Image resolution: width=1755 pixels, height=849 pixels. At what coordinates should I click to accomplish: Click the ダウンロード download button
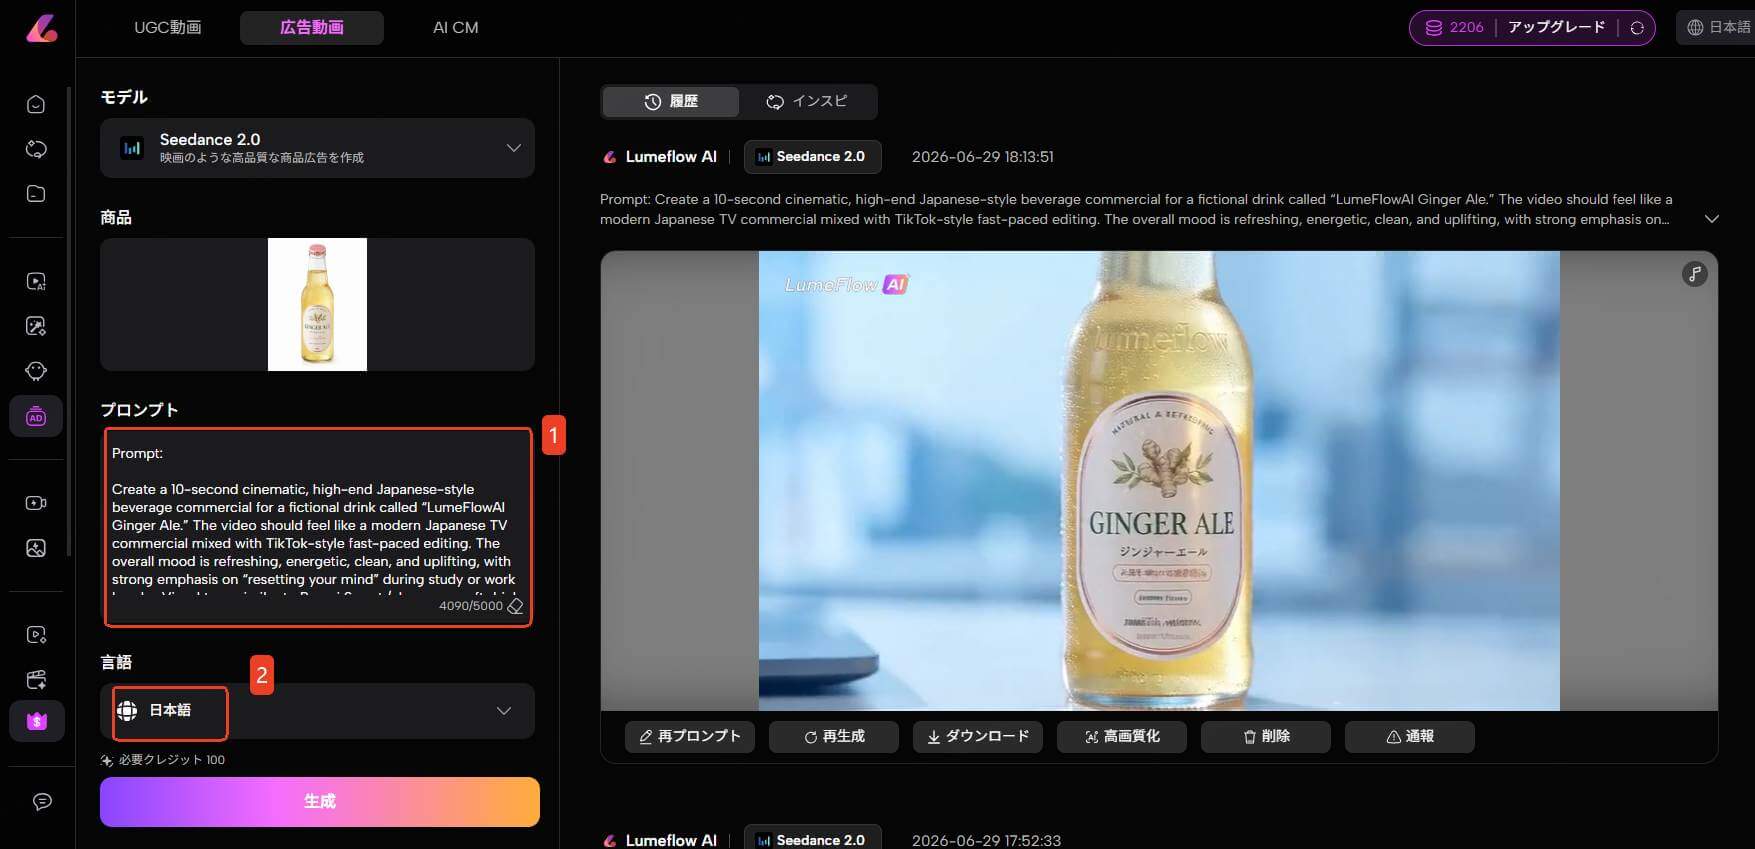coord(978,736)
